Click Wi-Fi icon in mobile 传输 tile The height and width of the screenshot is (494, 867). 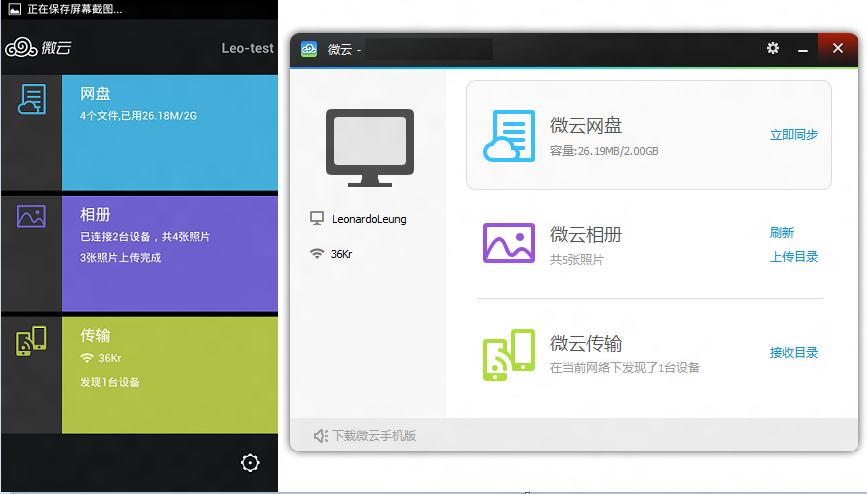pos(87,358)
